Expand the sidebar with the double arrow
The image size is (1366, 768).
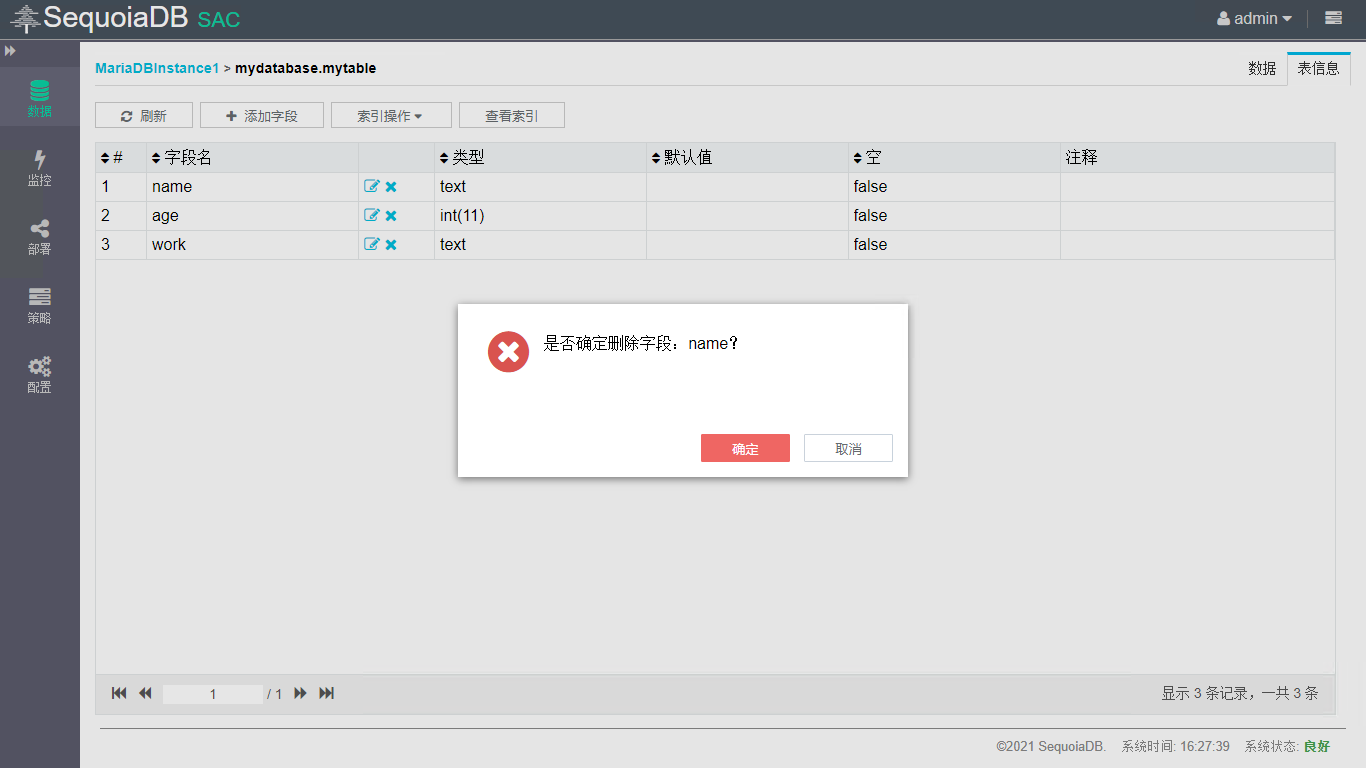(x=10, y=50)
